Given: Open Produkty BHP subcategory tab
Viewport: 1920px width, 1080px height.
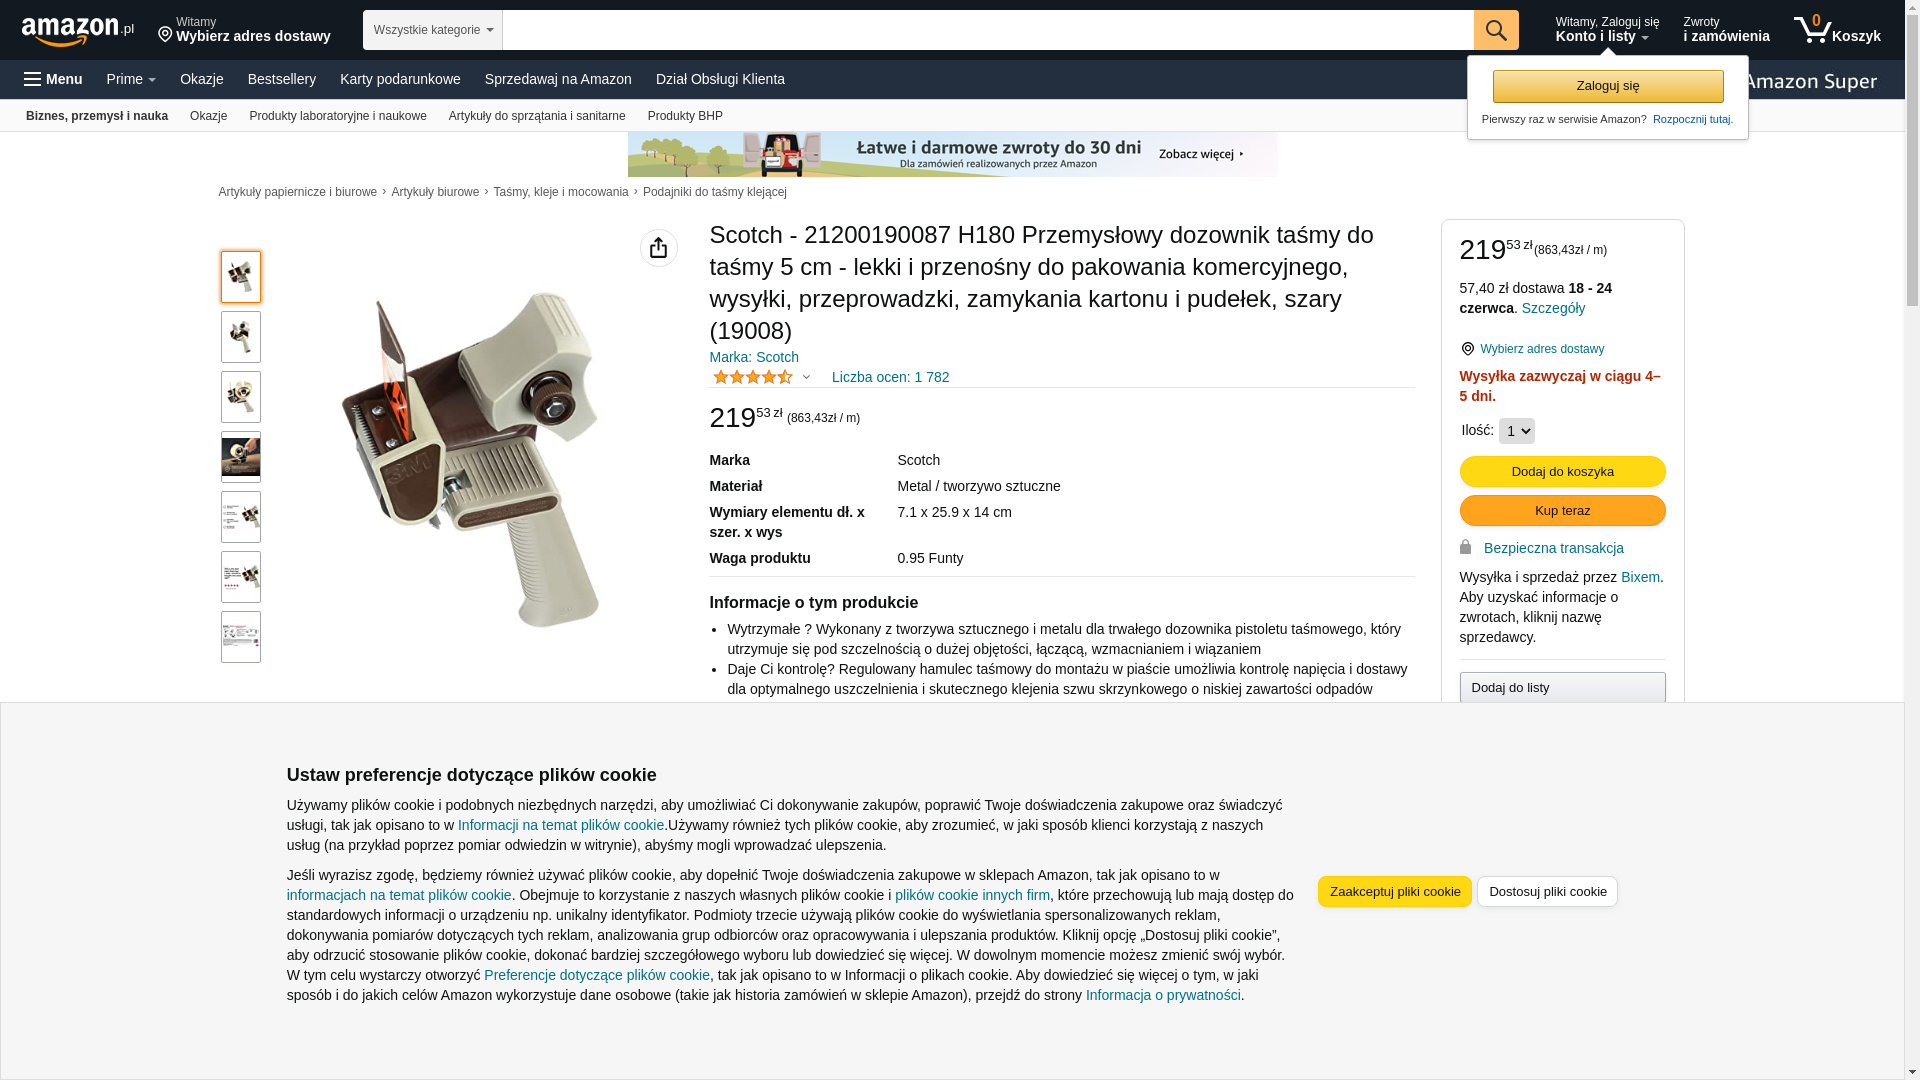Looking at the screenshot, I should (685, 116).
